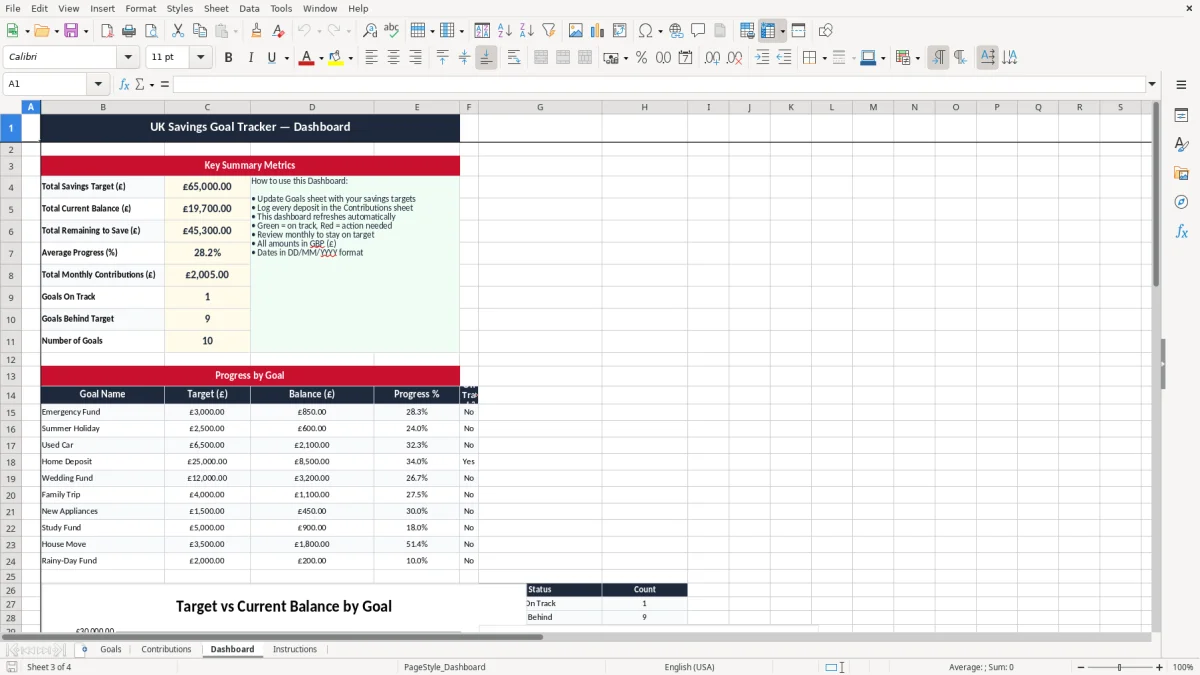This screenshot has width=1200, height=675.
Task: Expand the formula bar
Action: click(1152, 84)
